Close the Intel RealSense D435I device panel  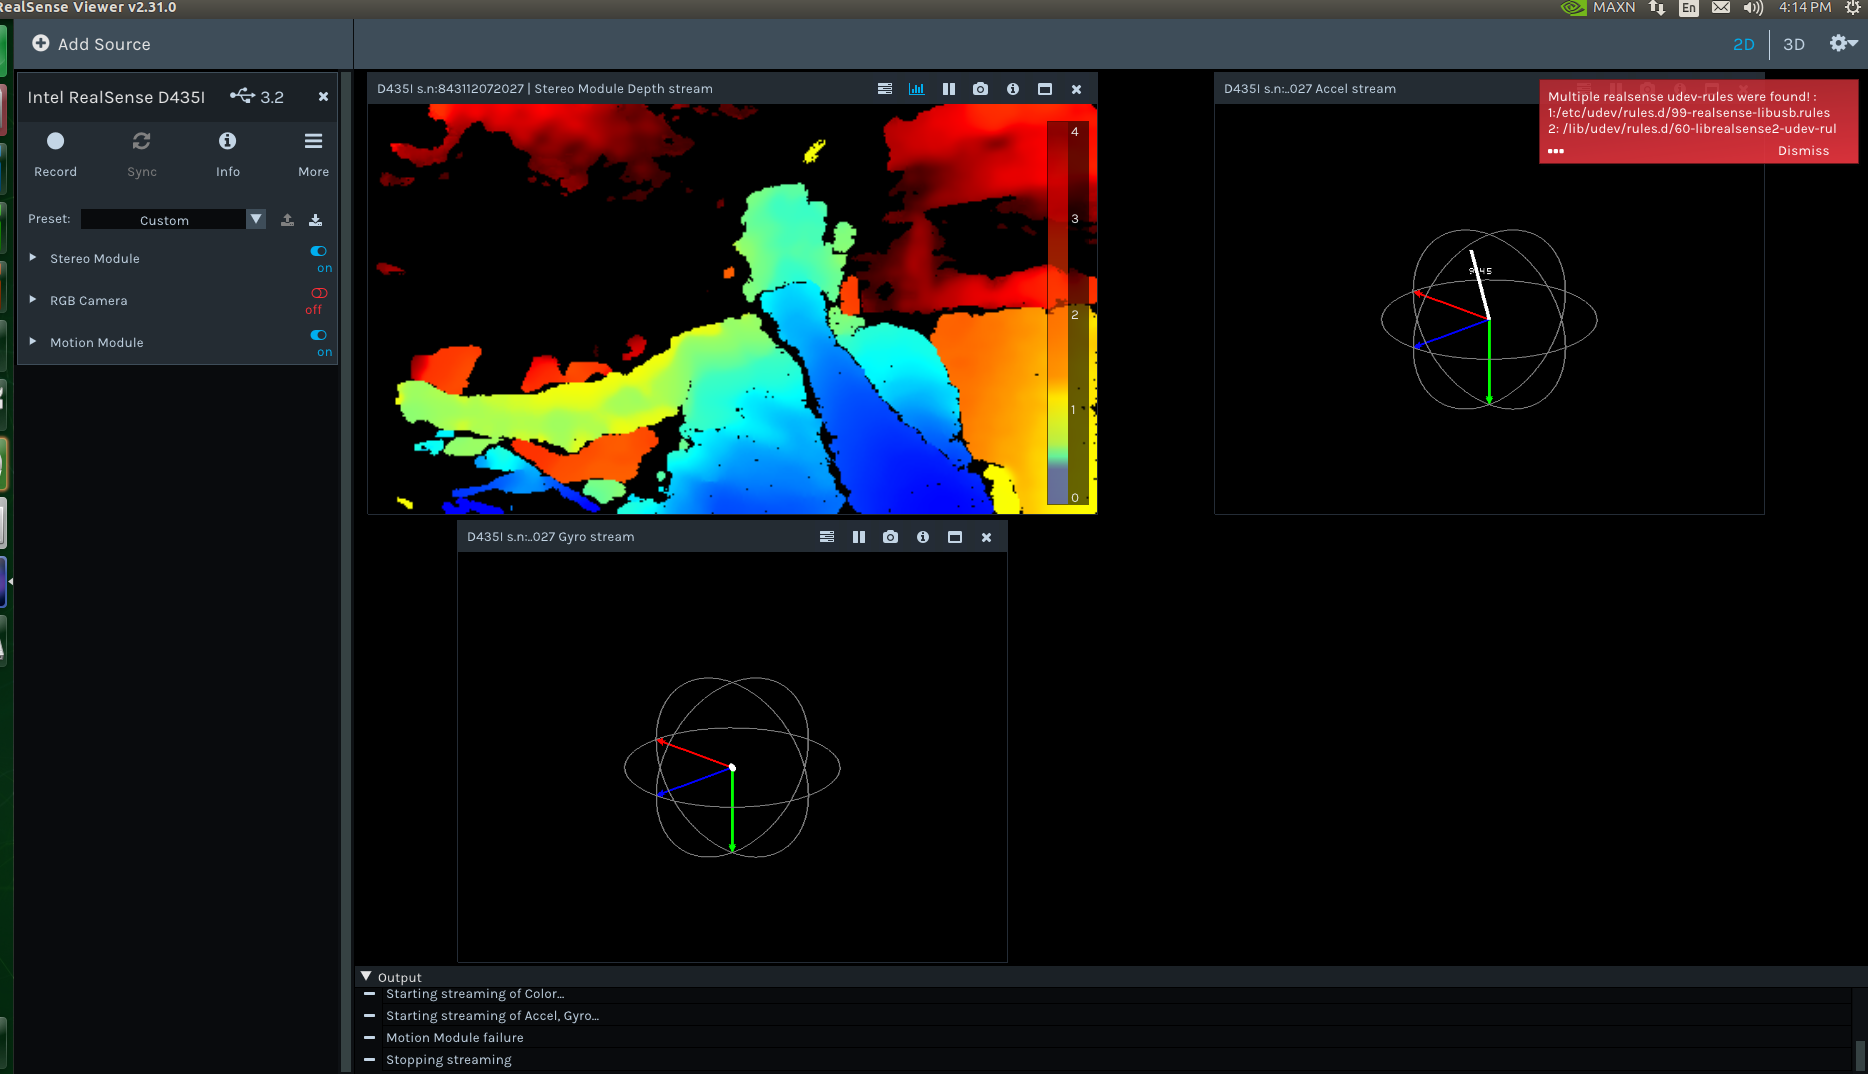click(x=323, y=97)
